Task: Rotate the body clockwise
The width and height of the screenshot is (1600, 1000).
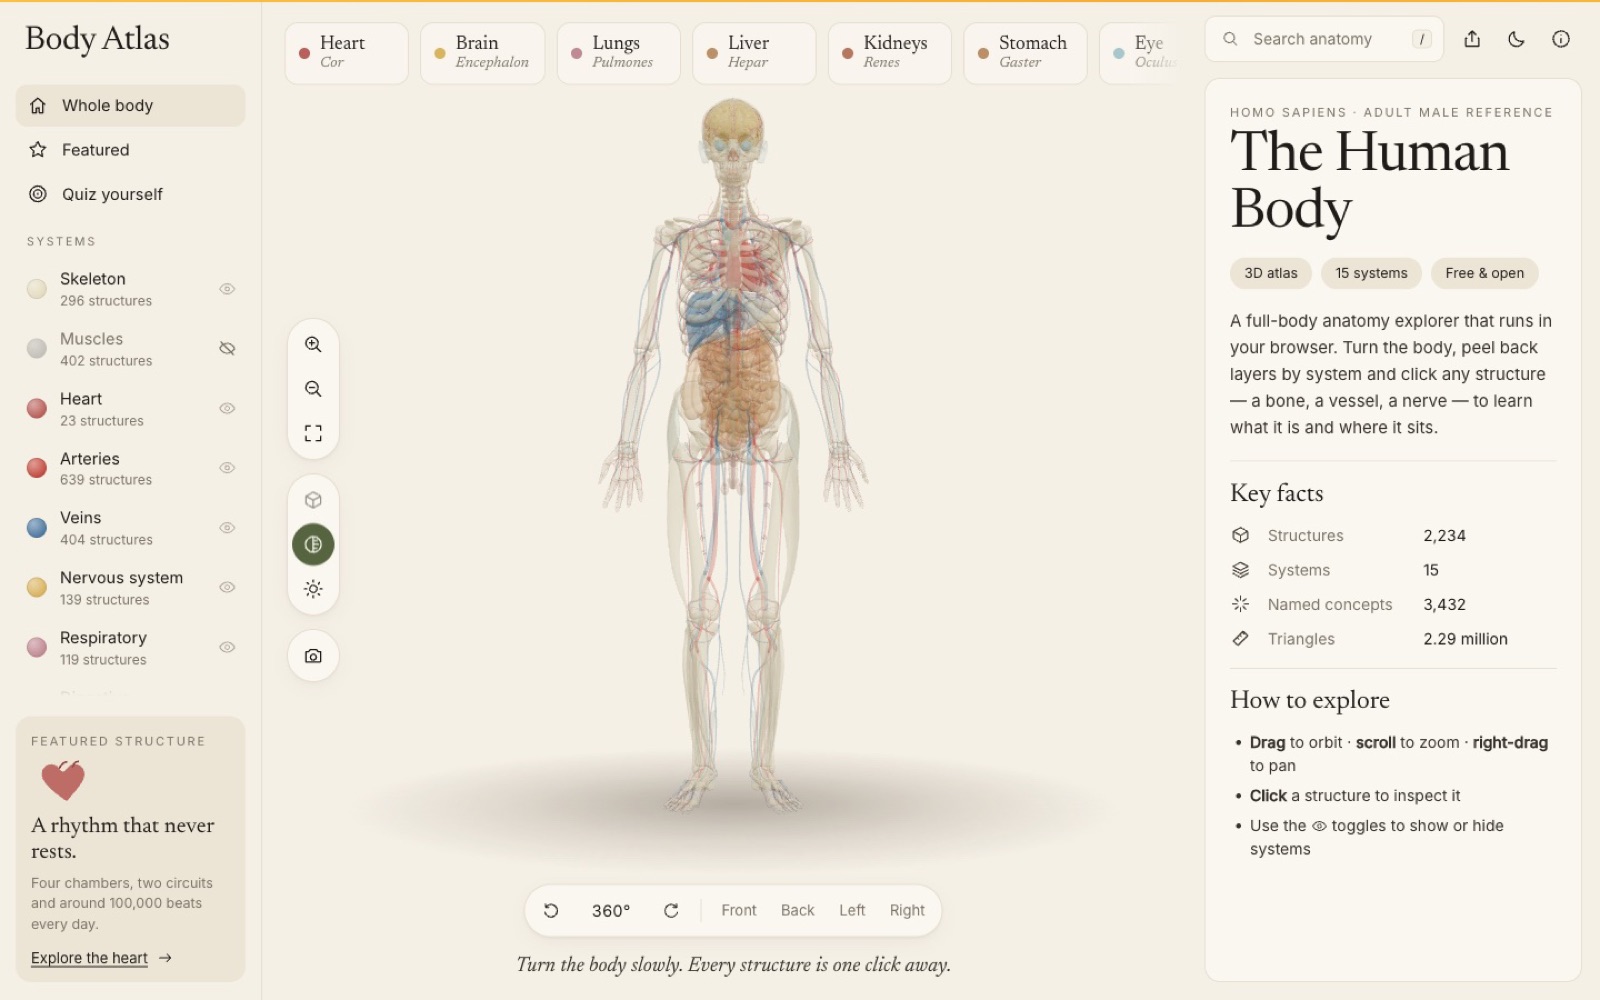Action: [x=671, y=910]
